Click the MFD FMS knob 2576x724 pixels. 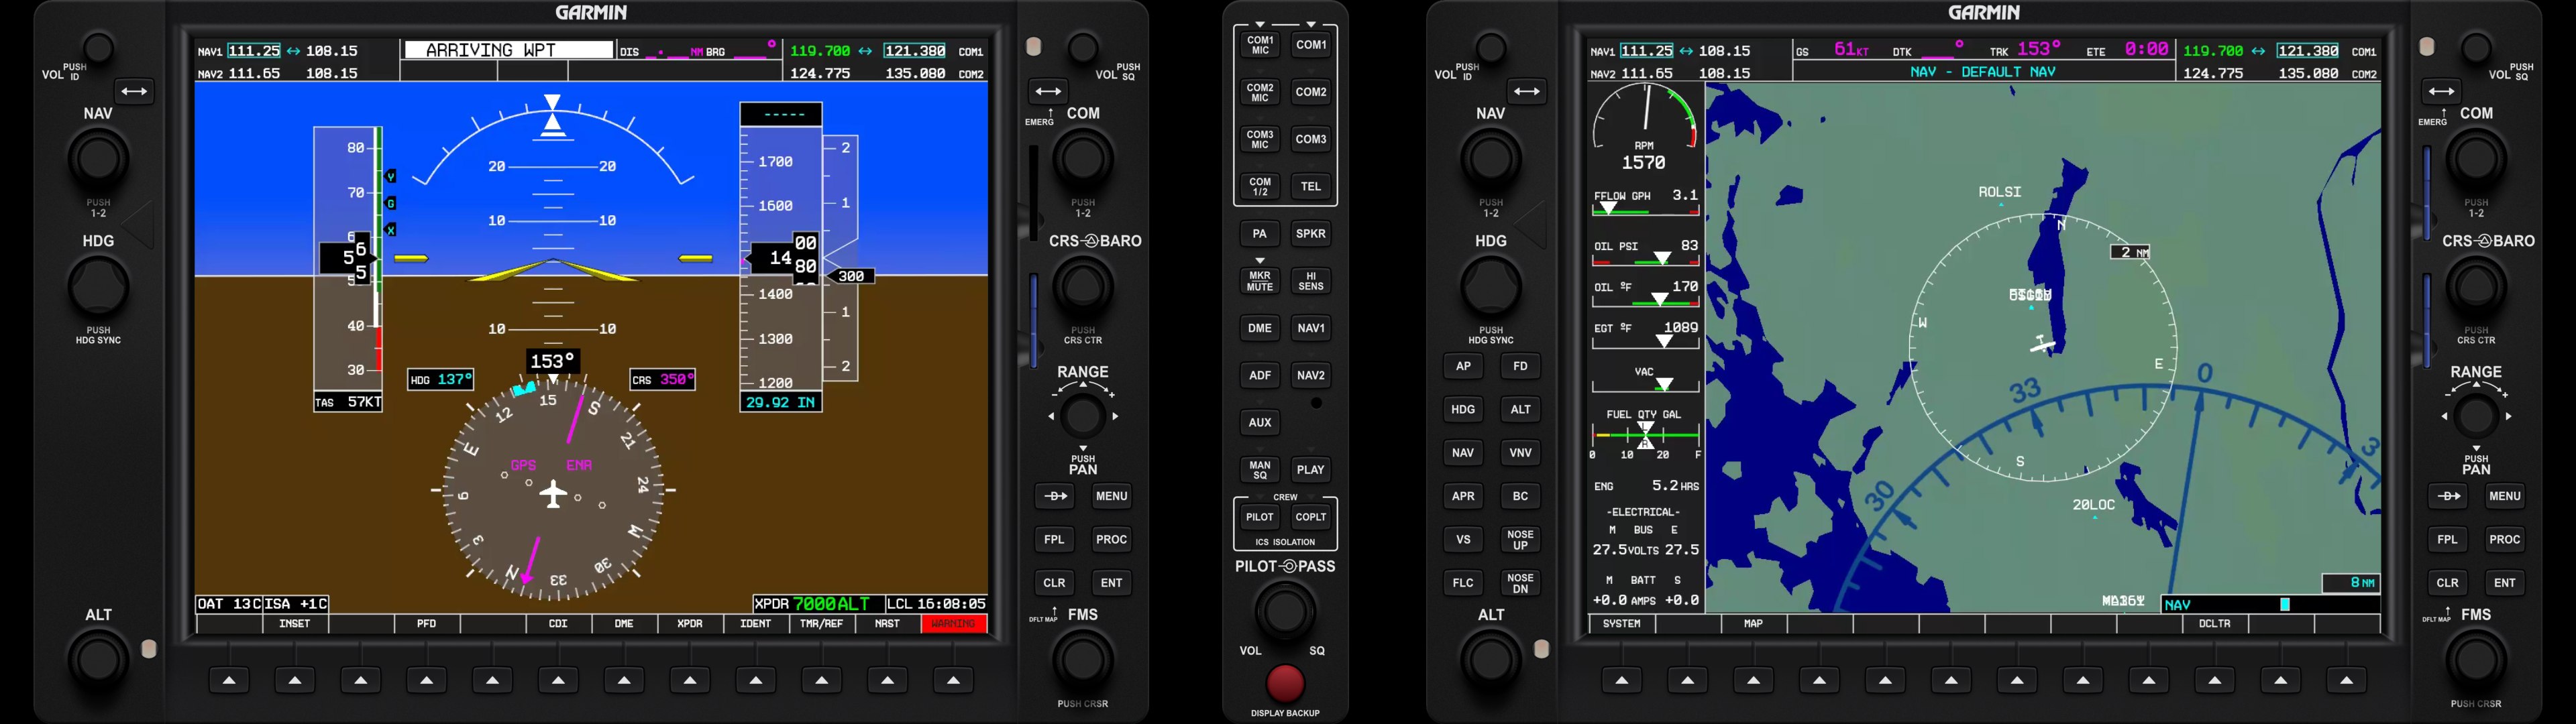pos(2476,660)
